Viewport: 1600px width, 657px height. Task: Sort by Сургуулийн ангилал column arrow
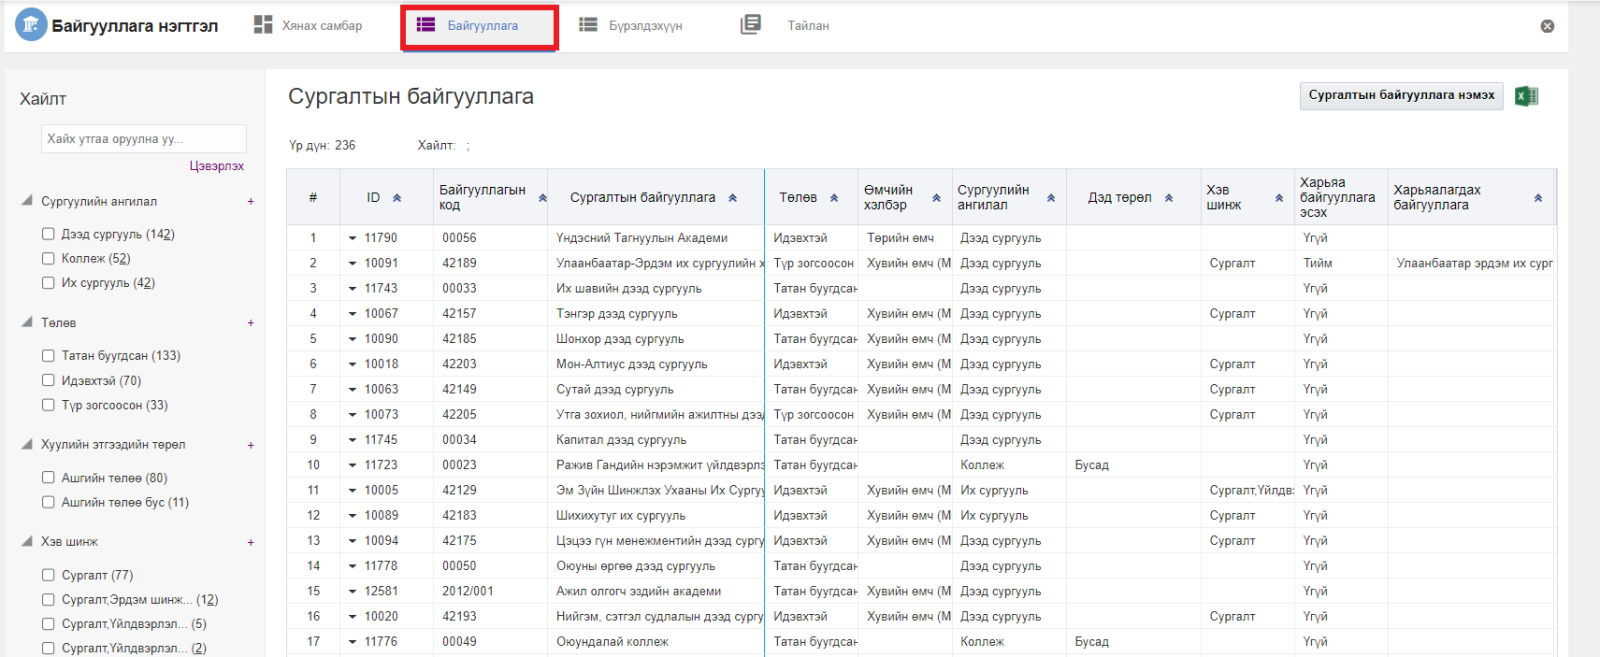(1051, 198)
